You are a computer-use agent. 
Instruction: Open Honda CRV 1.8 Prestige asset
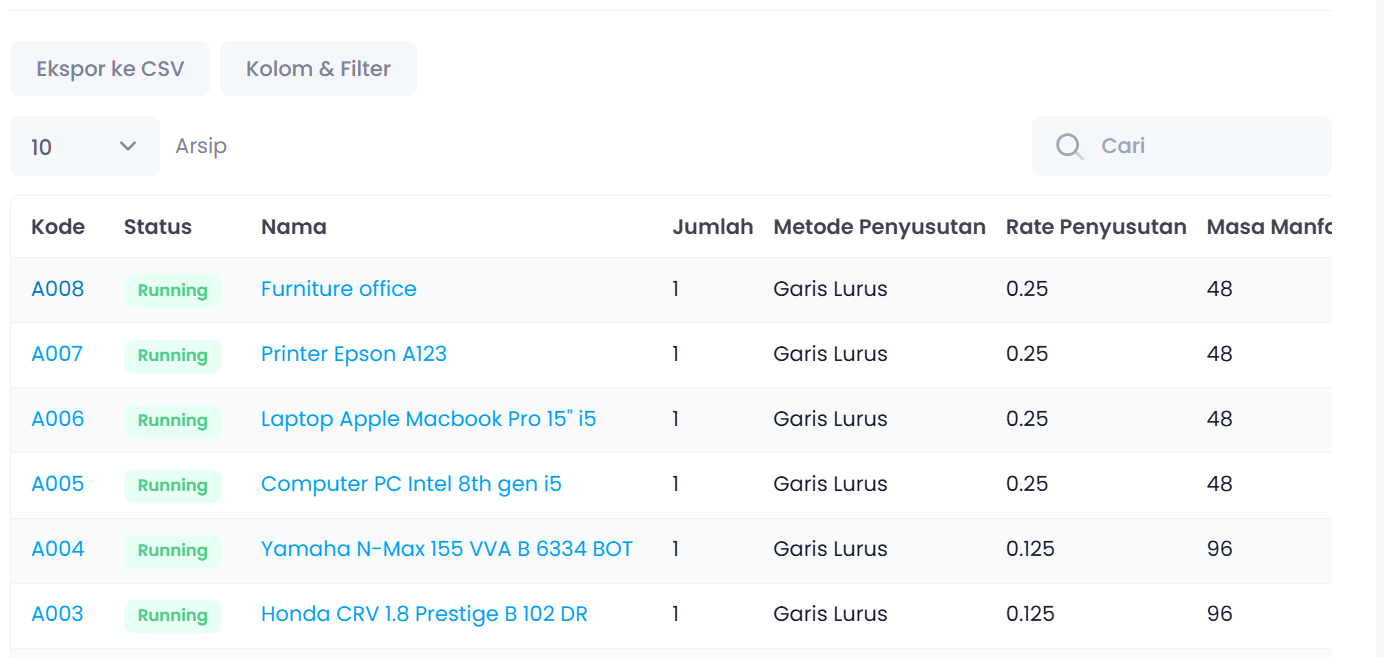click(424, 614)
